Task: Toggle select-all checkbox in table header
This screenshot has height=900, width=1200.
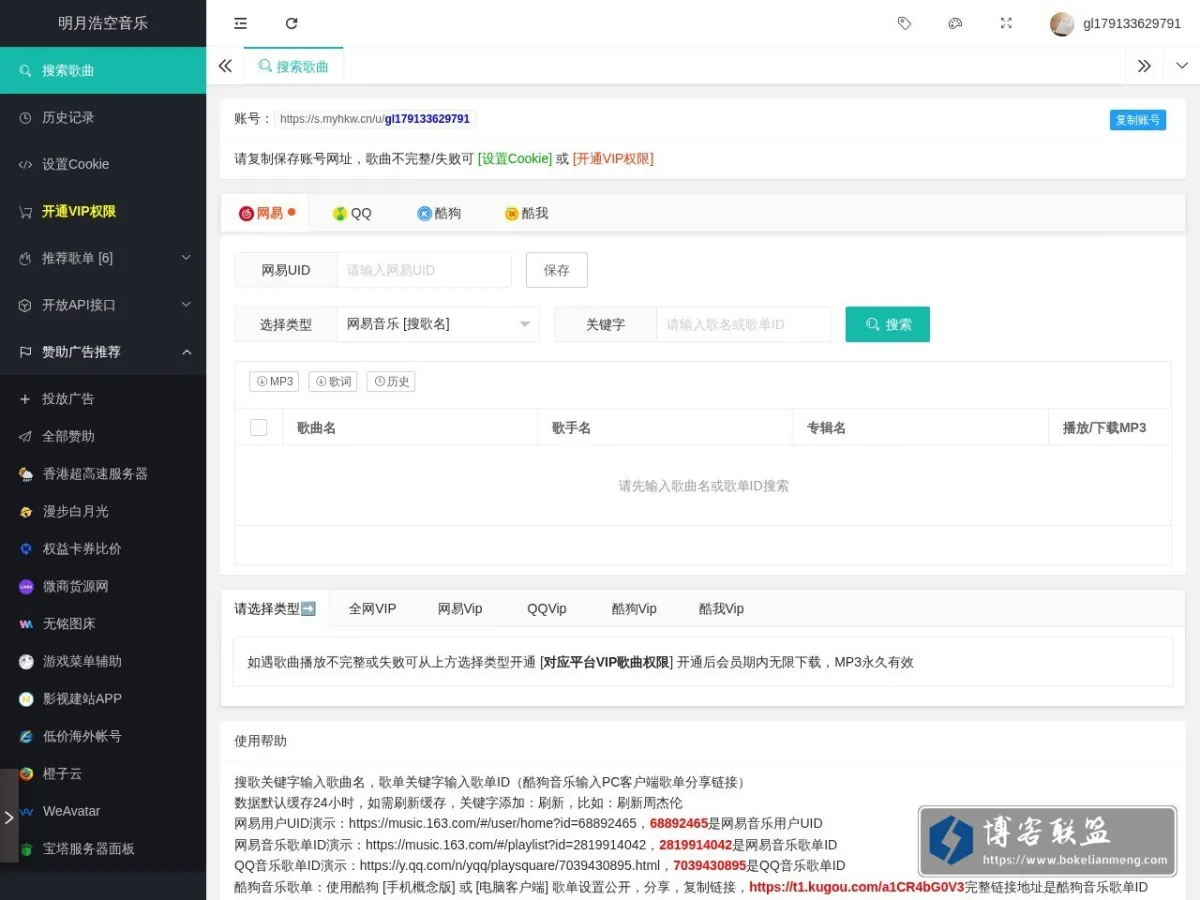Action: [x=258, y=427]
